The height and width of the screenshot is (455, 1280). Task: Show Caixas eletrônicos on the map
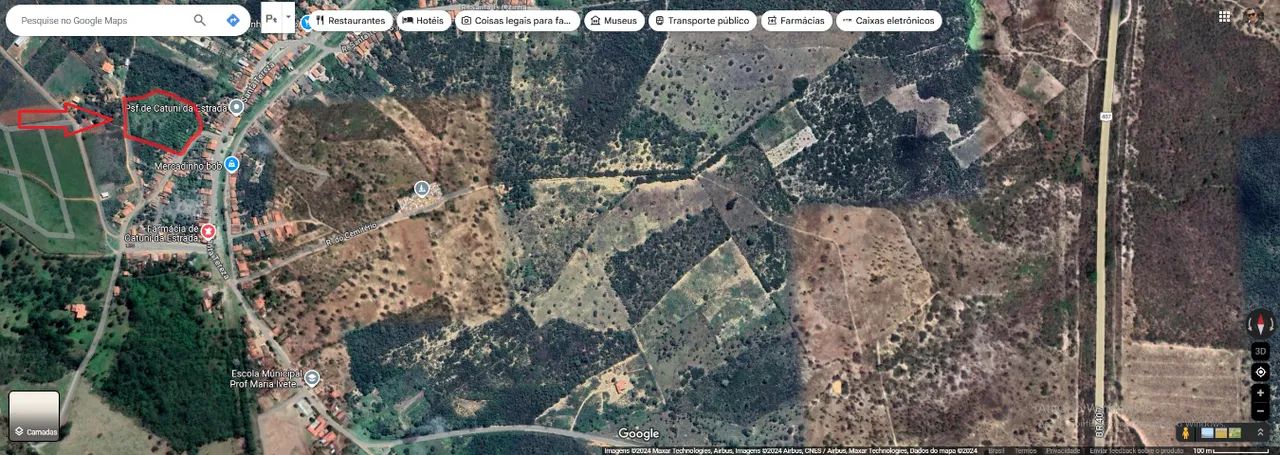point(887,20)
